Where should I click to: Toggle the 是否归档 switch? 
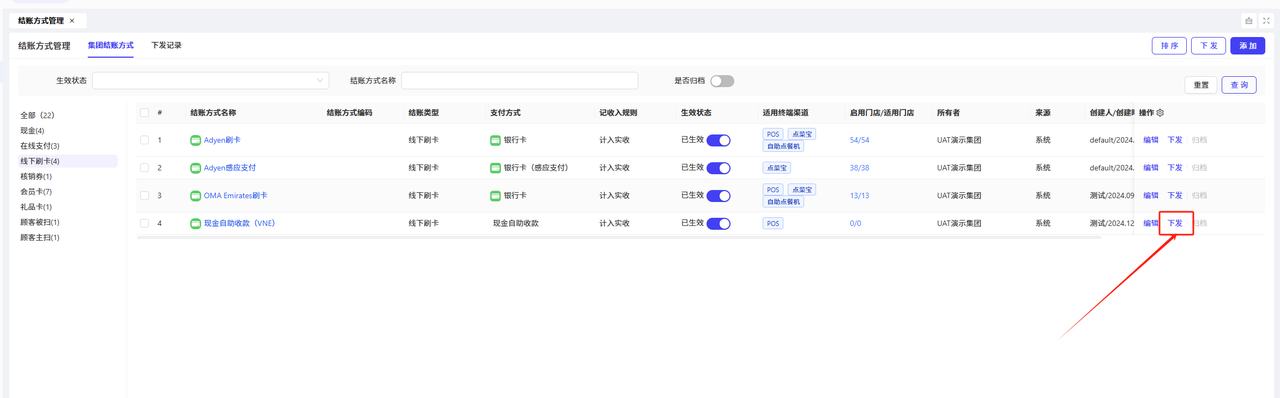coord(722,81)
